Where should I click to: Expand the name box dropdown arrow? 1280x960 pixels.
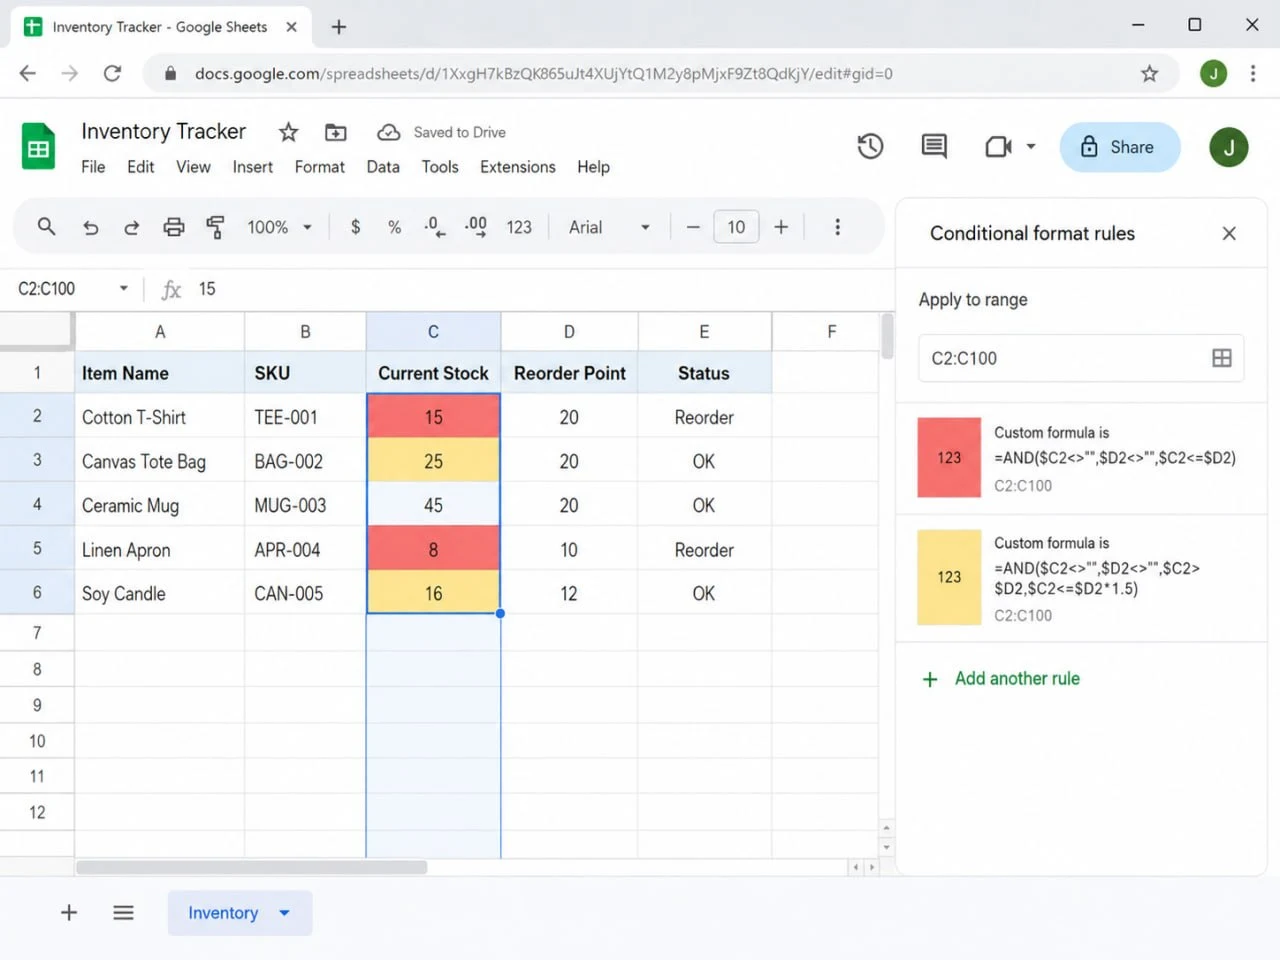(124, 288)
